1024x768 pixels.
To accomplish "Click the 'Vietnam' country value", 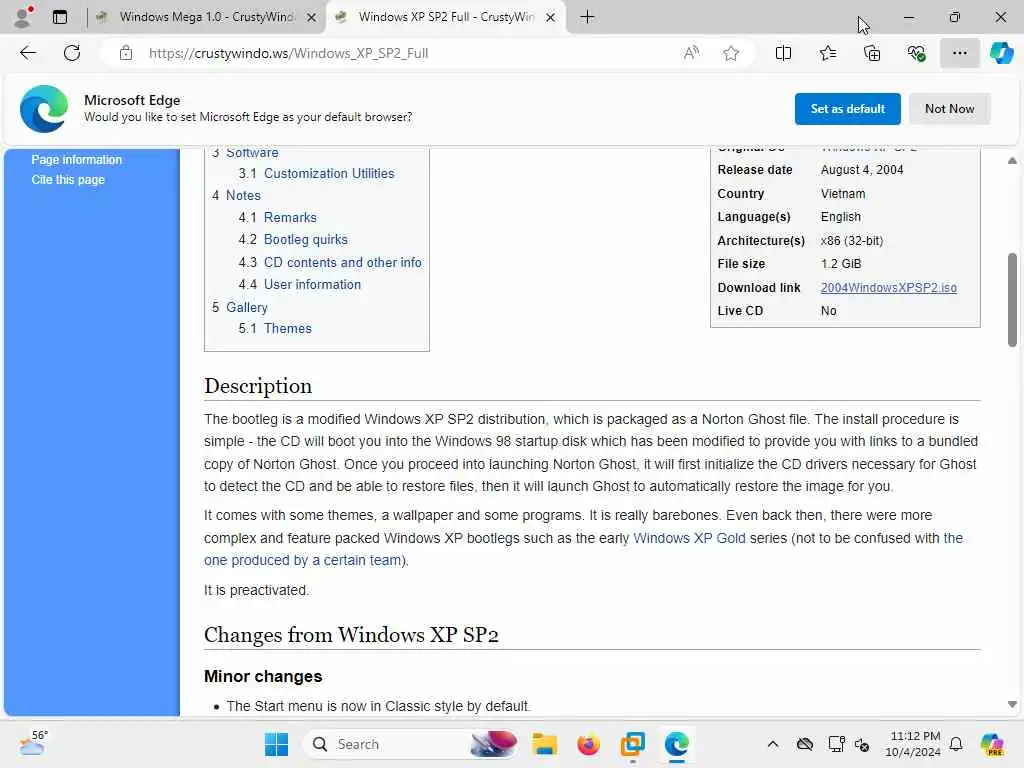I will (x=842, y=193).
